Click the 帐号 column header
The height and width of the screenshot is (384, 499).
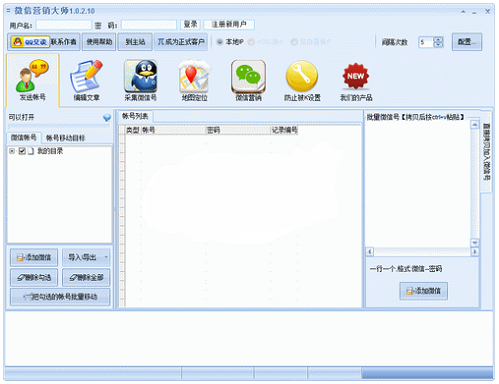tap(173, 130)
